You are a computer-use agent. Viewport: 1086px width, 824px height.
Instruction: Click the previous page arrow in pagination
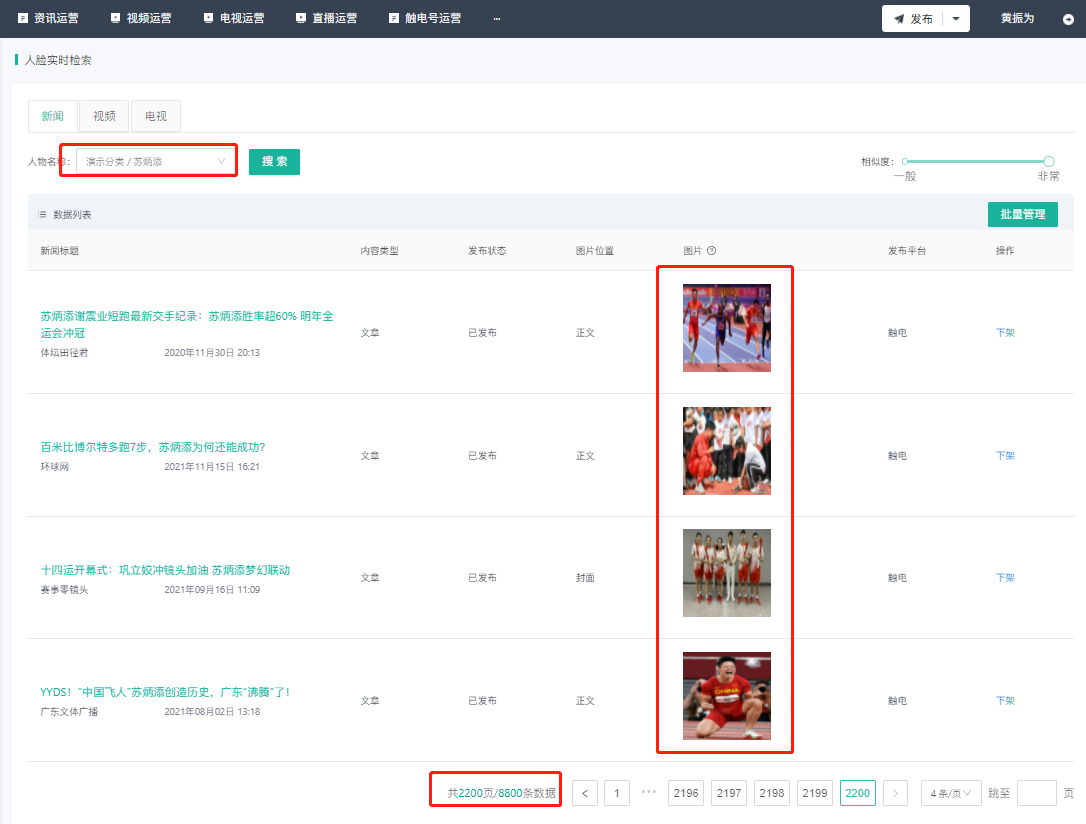[585, 793]
